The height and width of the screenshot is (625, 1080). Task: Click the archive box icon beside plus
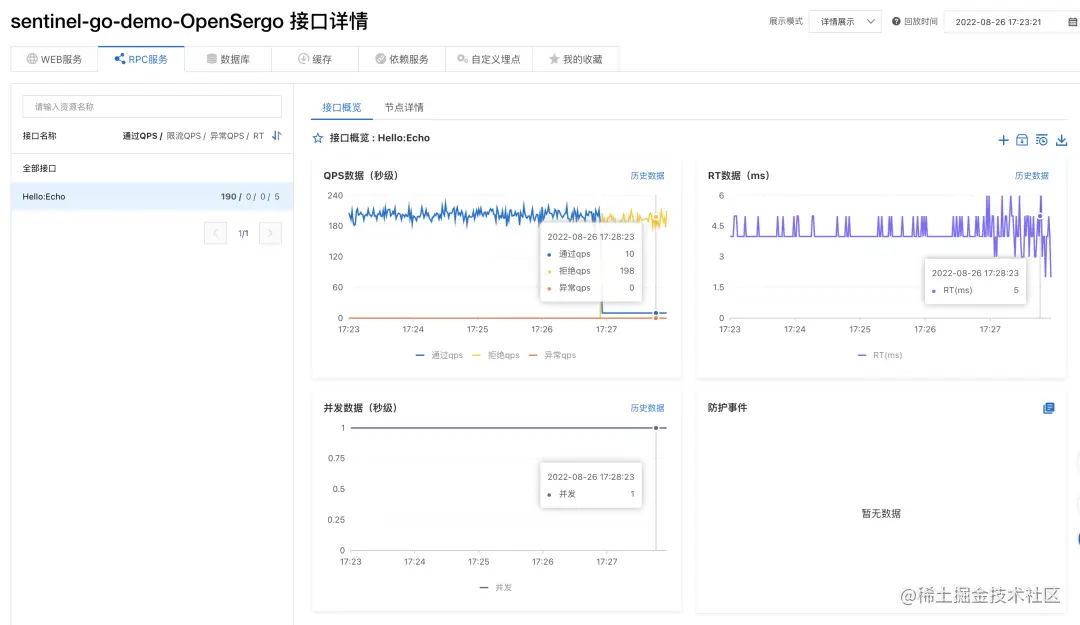(x=1022, y=140)
